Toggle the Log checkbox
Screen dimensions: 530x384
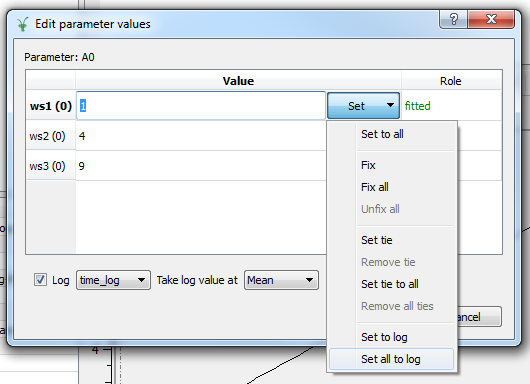pos(40,280)
